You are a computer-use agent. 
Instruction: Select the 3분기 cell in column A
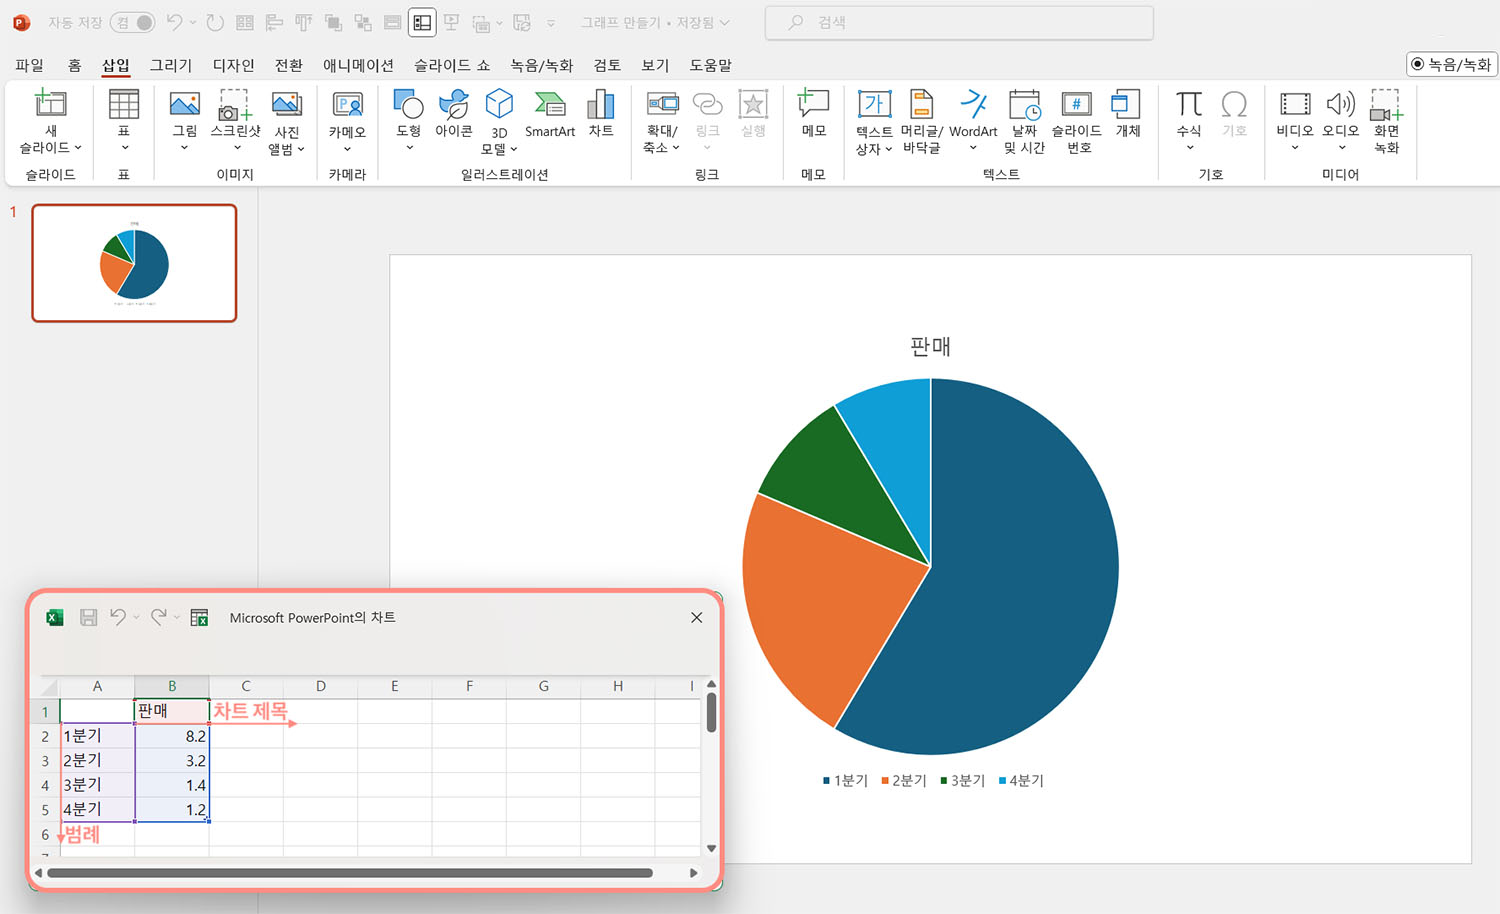97,785
